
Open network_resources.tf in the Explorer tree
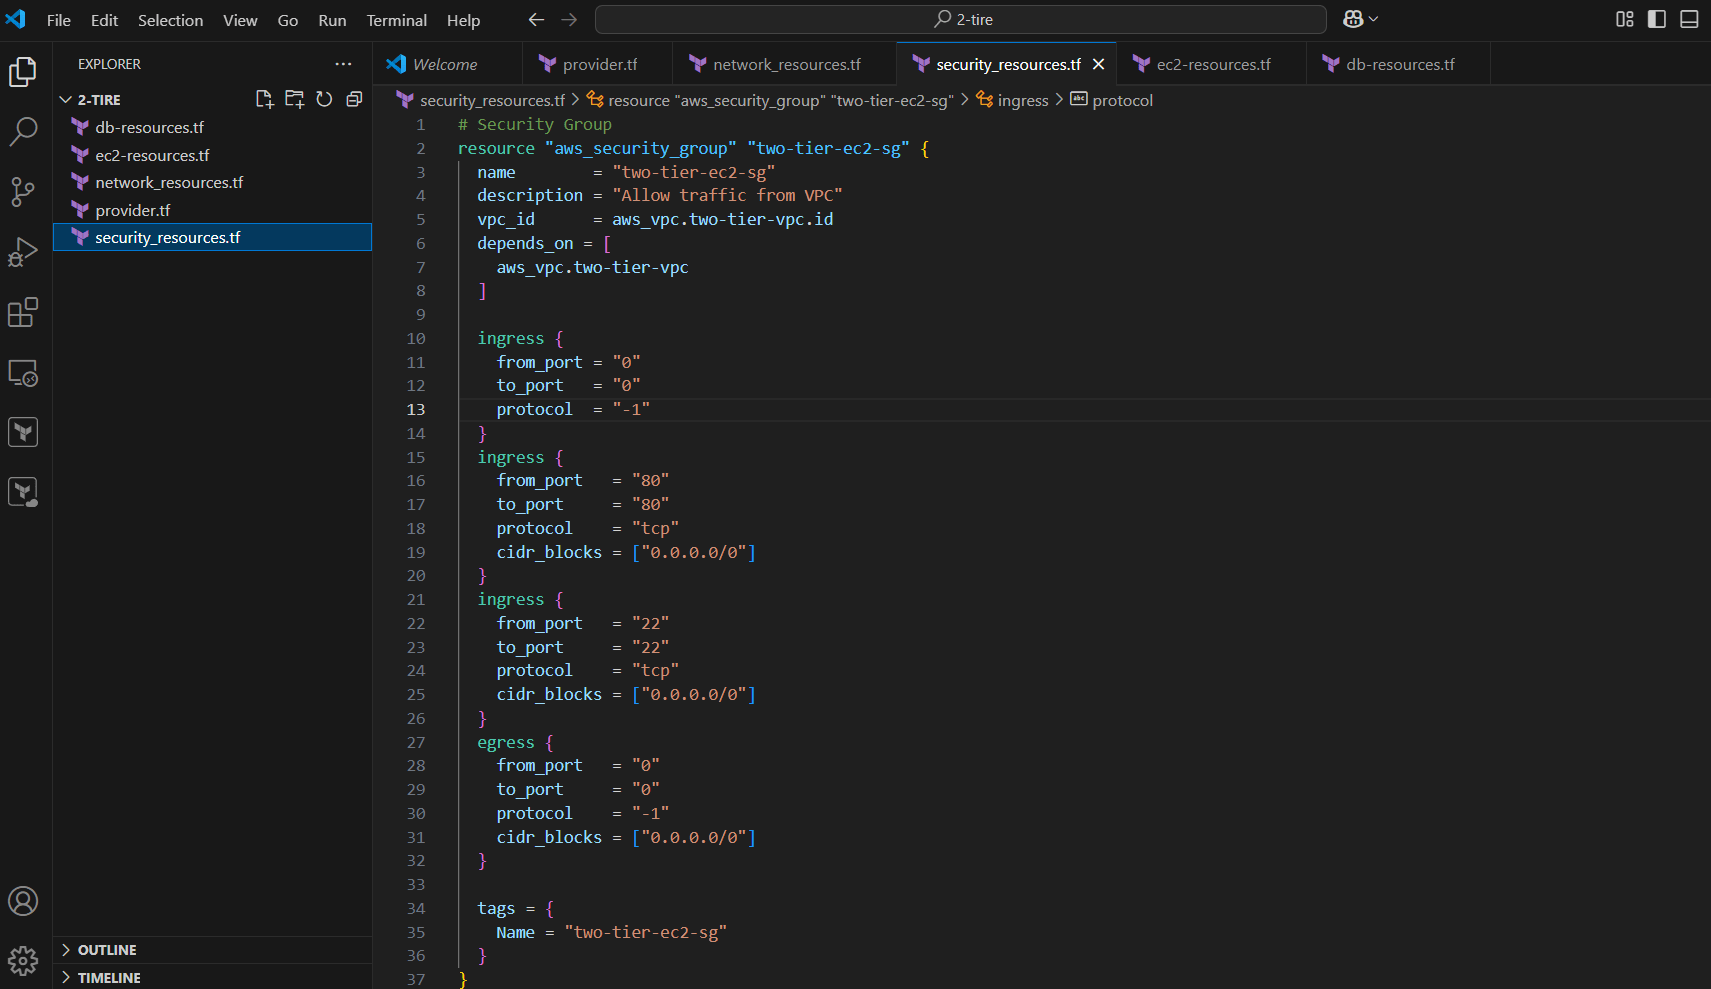pyautogui.click(x=212, y=182)
